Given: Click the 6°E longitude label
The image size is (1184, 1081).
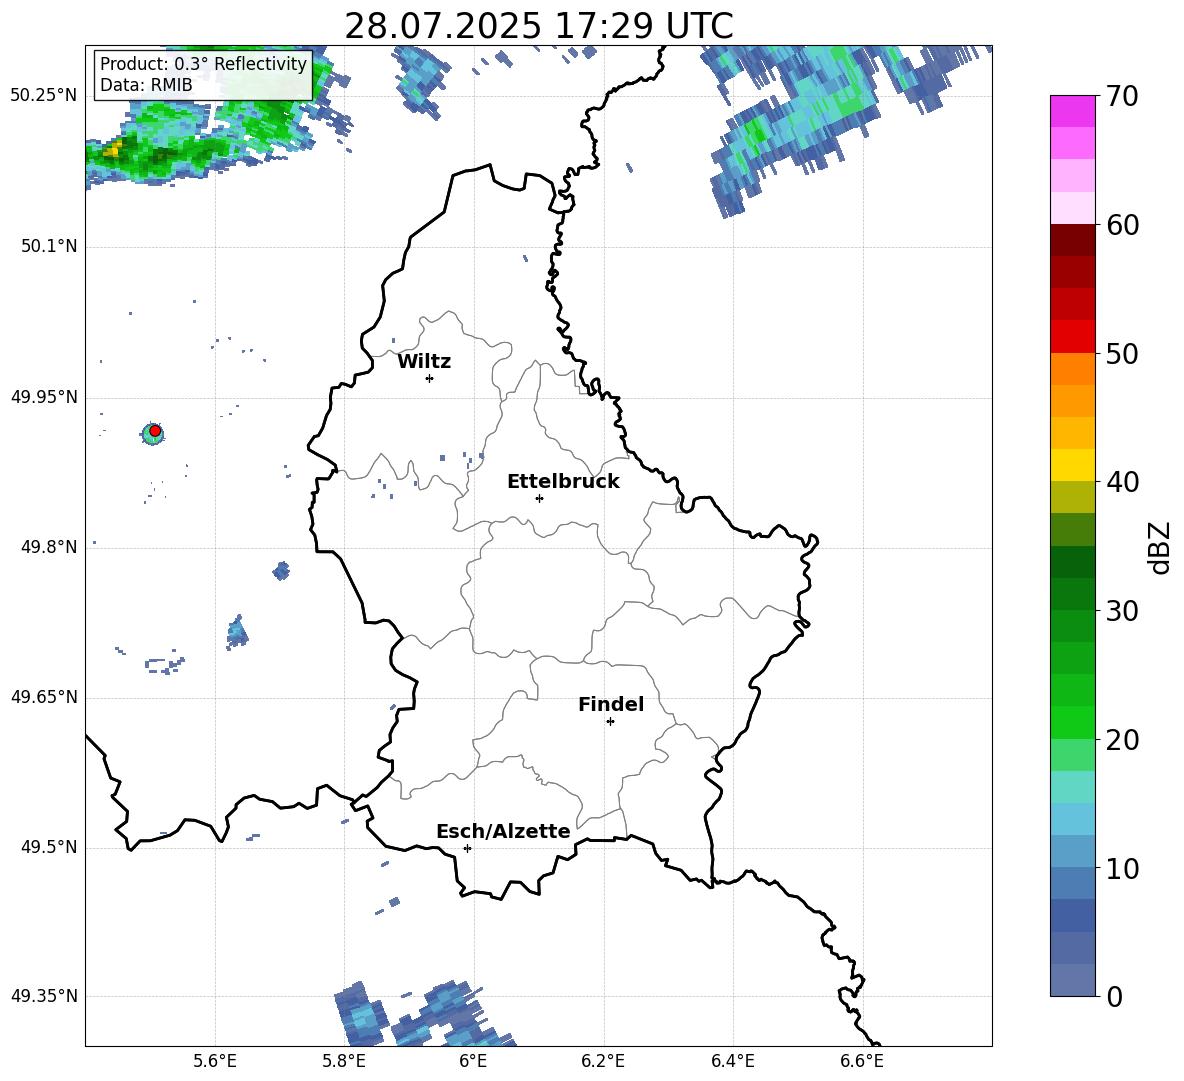Looking at the screenshot, I should 473,1061.
